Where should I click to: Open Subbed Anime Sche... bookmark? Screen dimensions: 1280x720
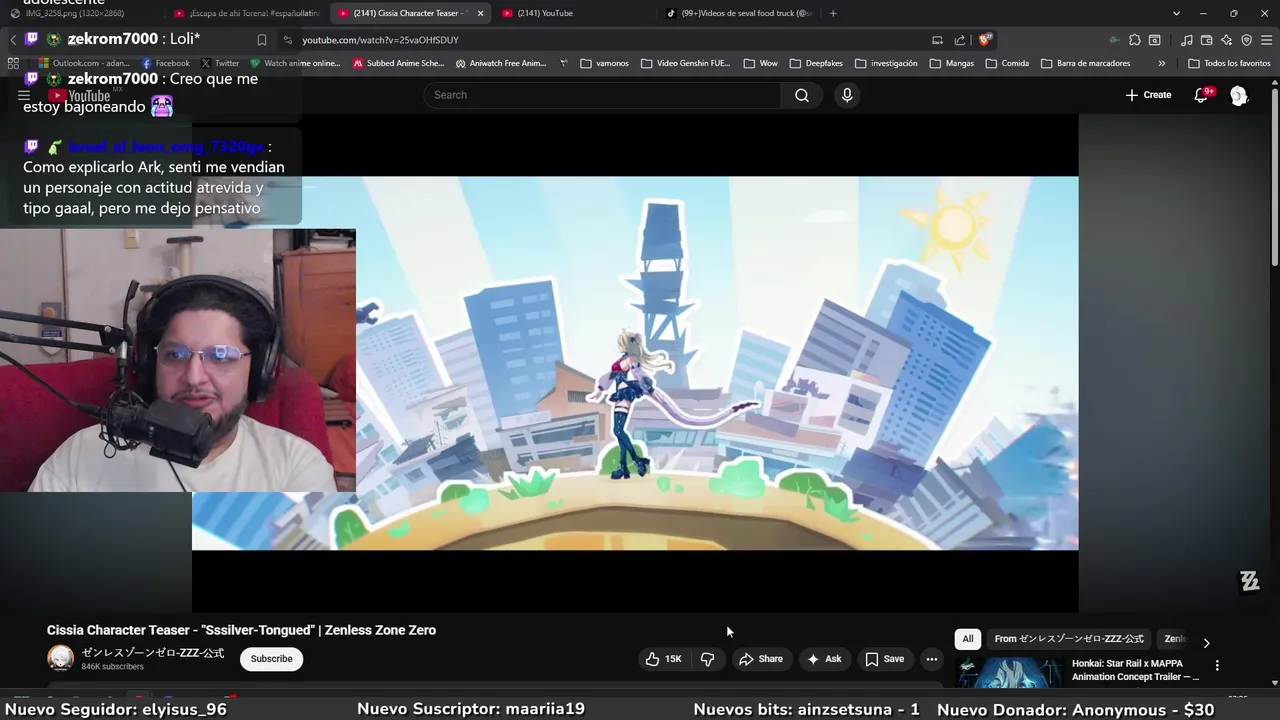398,63
